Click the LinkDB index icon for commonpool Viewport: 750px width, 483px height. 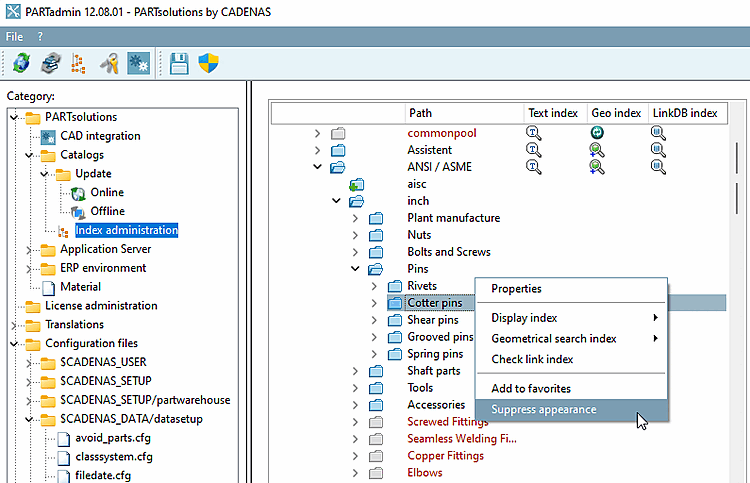658,133
